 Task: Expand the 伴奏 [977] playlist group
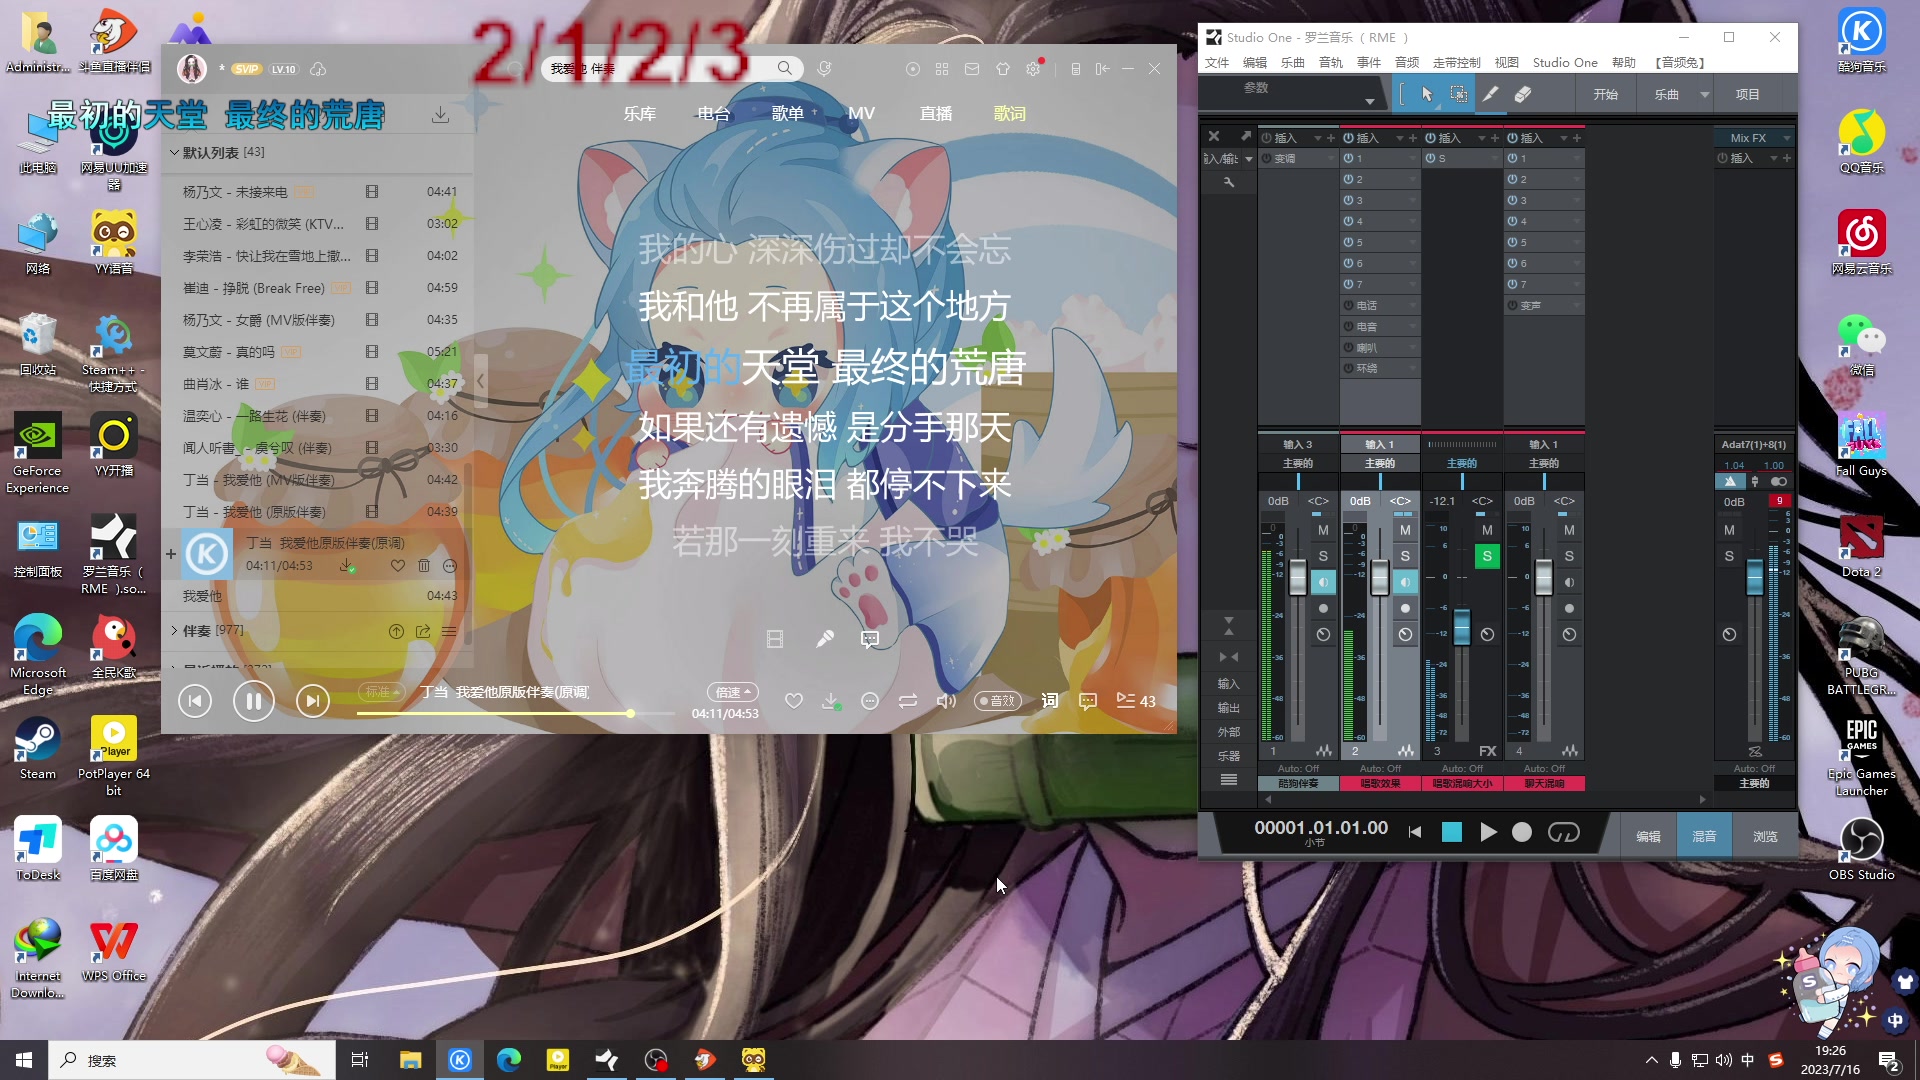174,631
